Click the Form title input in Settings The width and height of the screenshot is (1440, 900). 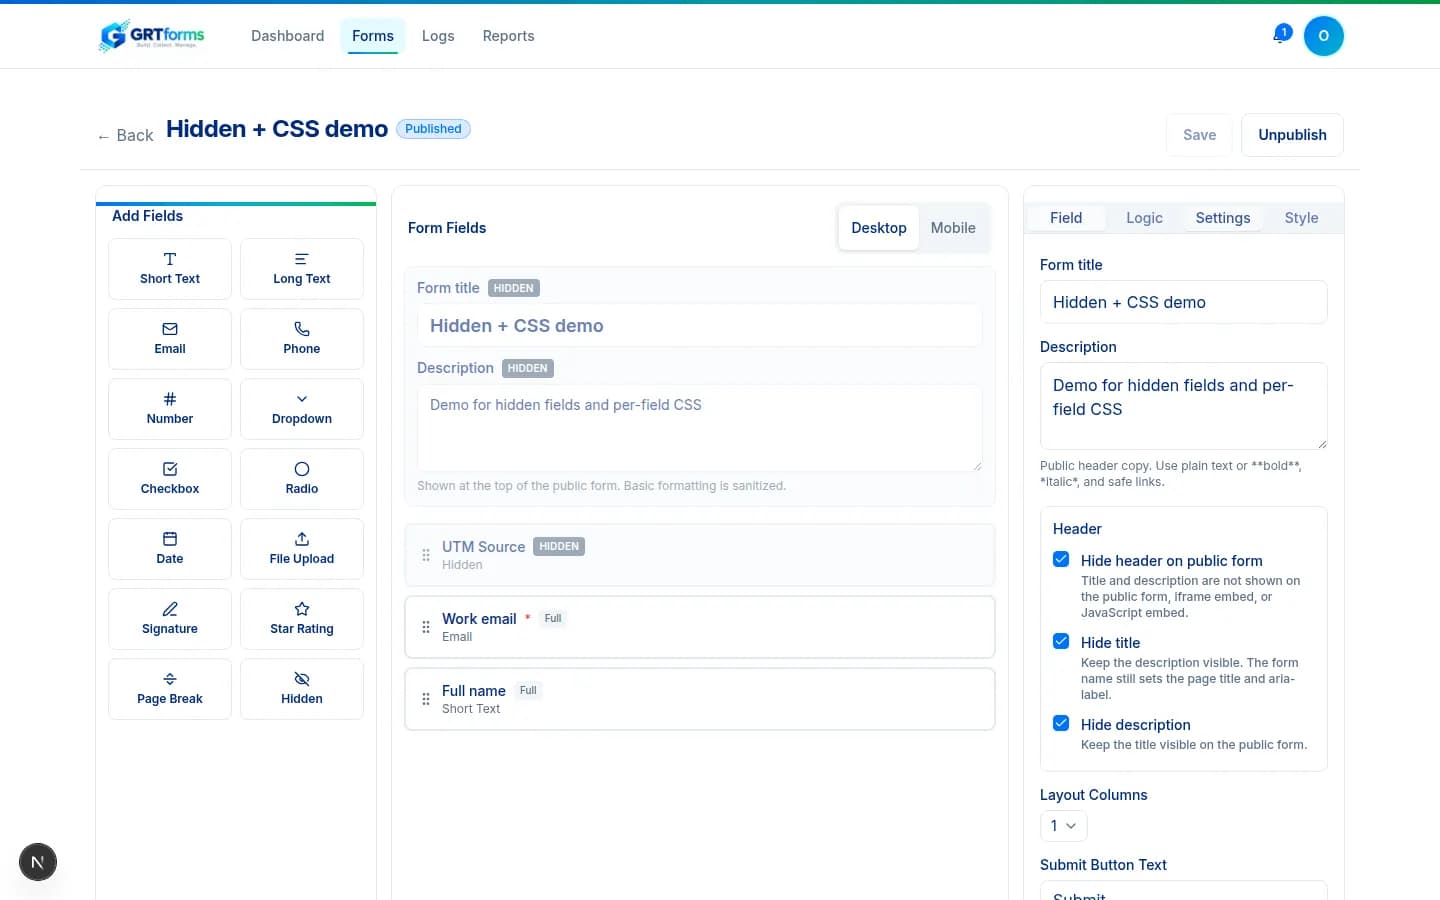[1184, 302]
